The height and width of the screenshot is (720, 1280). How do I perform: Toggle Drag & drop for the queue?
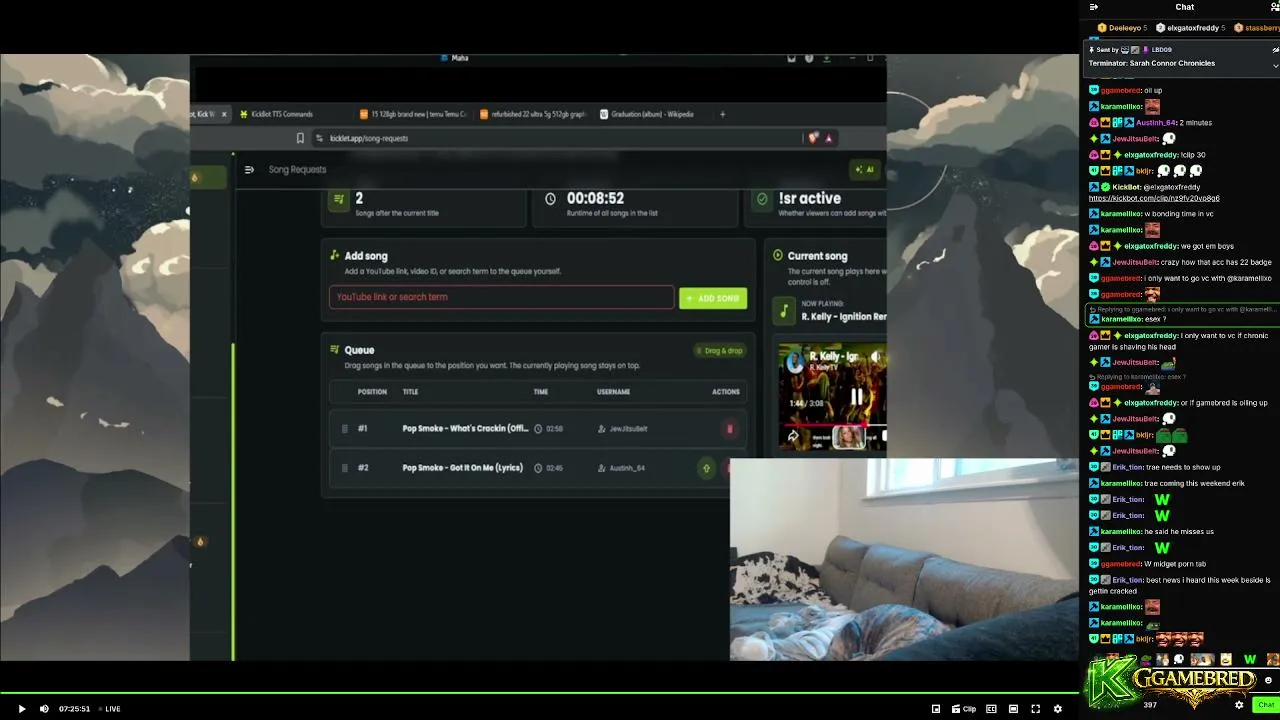click(x=720, y=351)
